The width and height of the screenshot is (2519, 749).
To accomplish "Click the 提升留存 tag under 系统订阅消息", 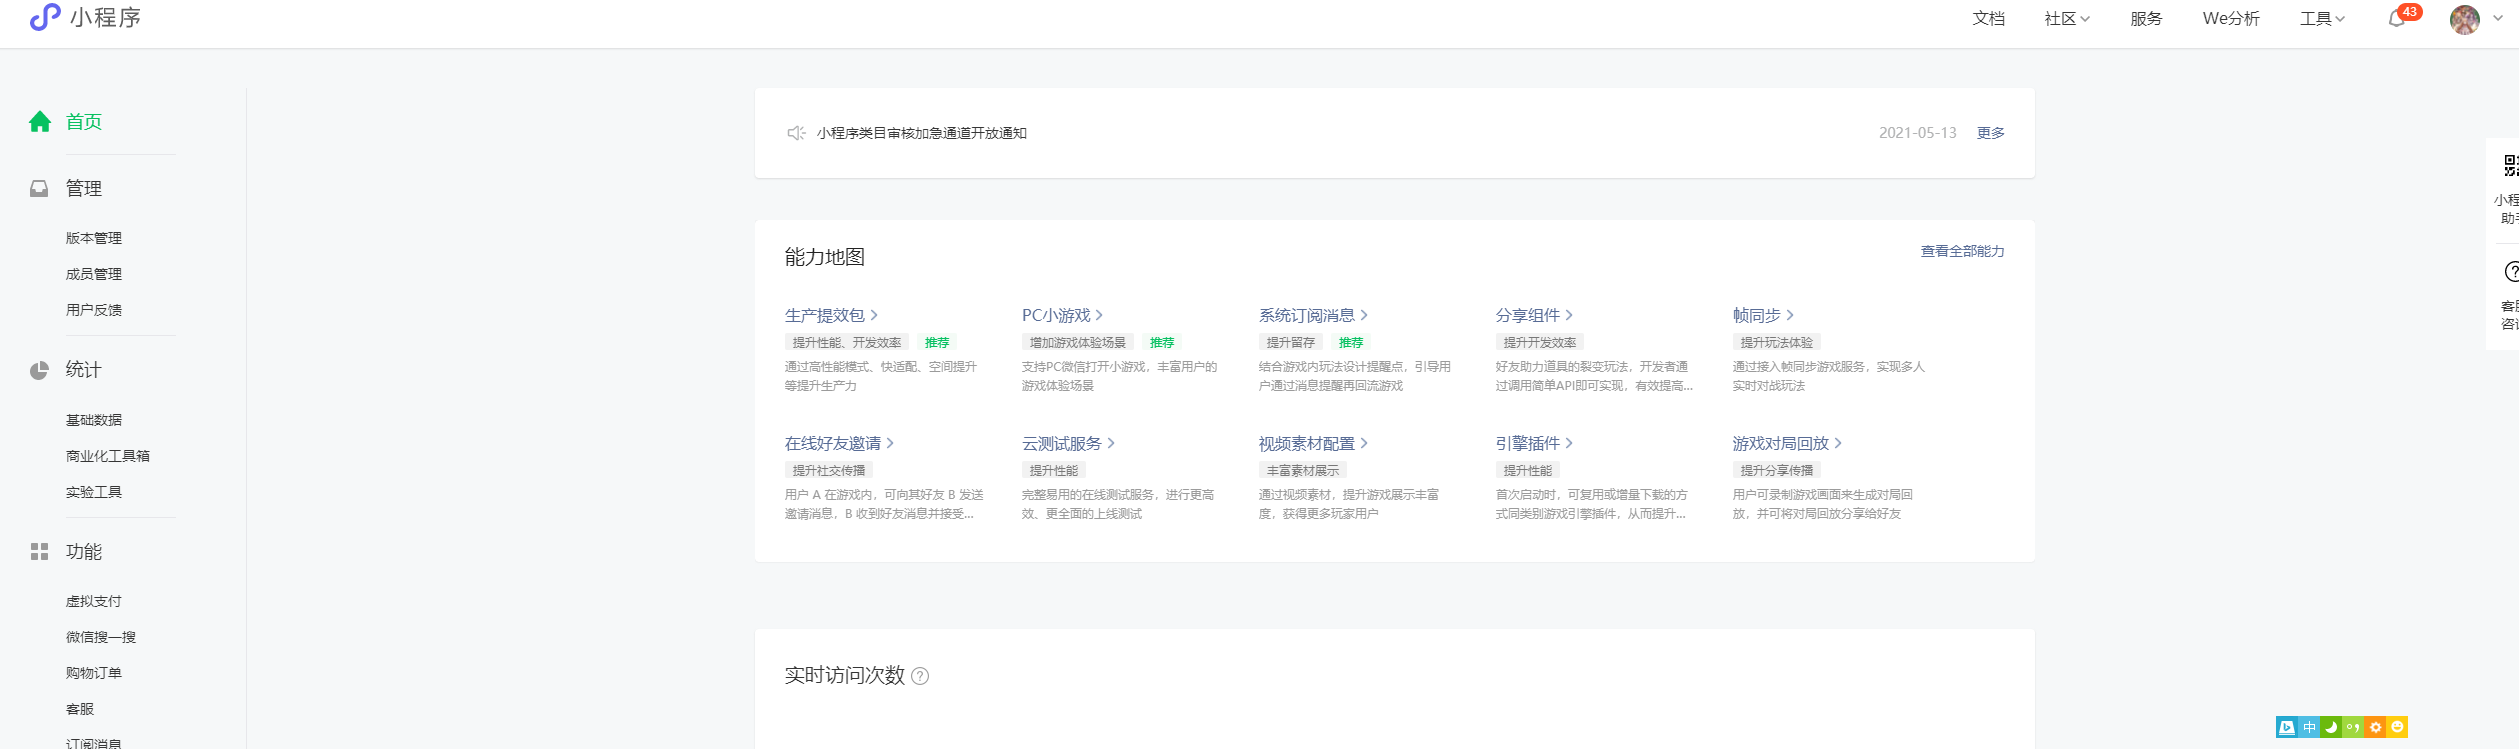I will click(1290, 342).
